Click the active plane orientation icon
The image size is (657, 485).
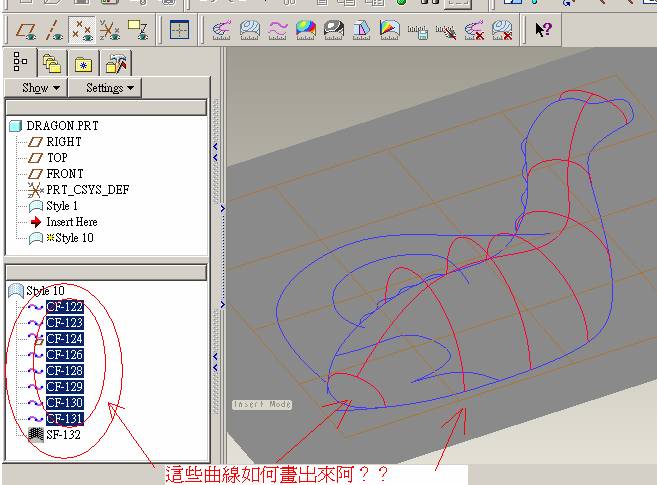[x=179, y=30]
